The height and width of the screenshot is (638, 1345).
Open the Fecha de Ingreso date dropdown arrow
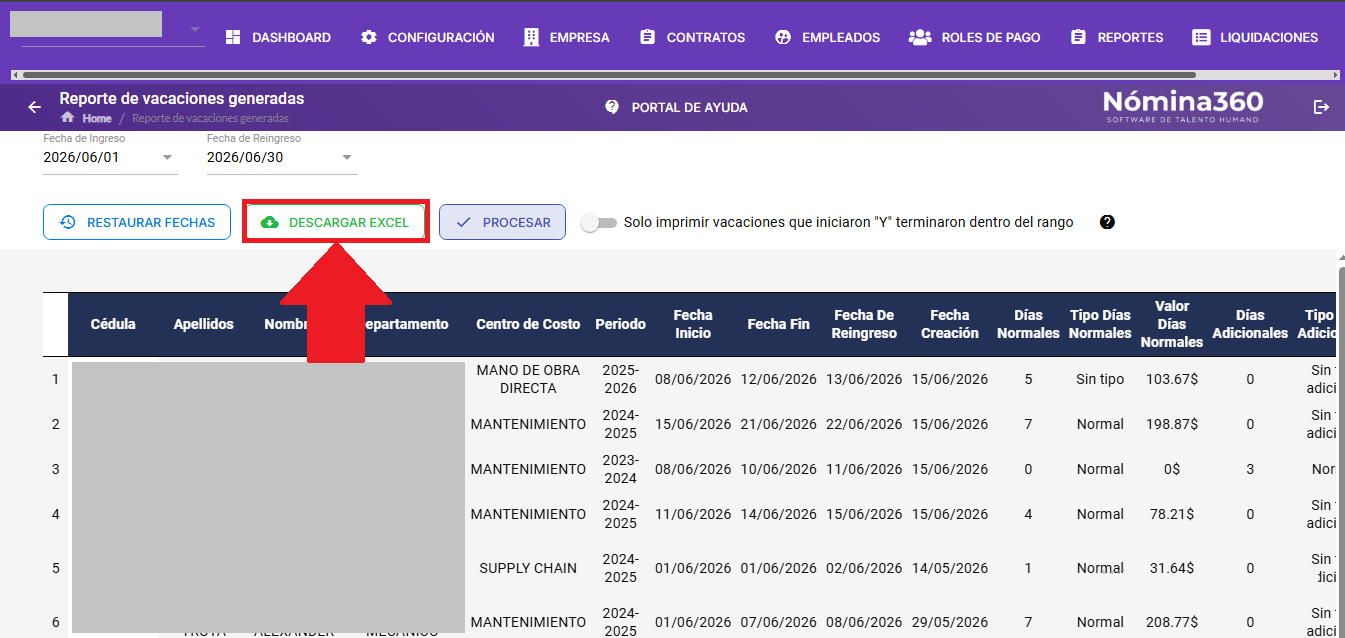point(167,157)
